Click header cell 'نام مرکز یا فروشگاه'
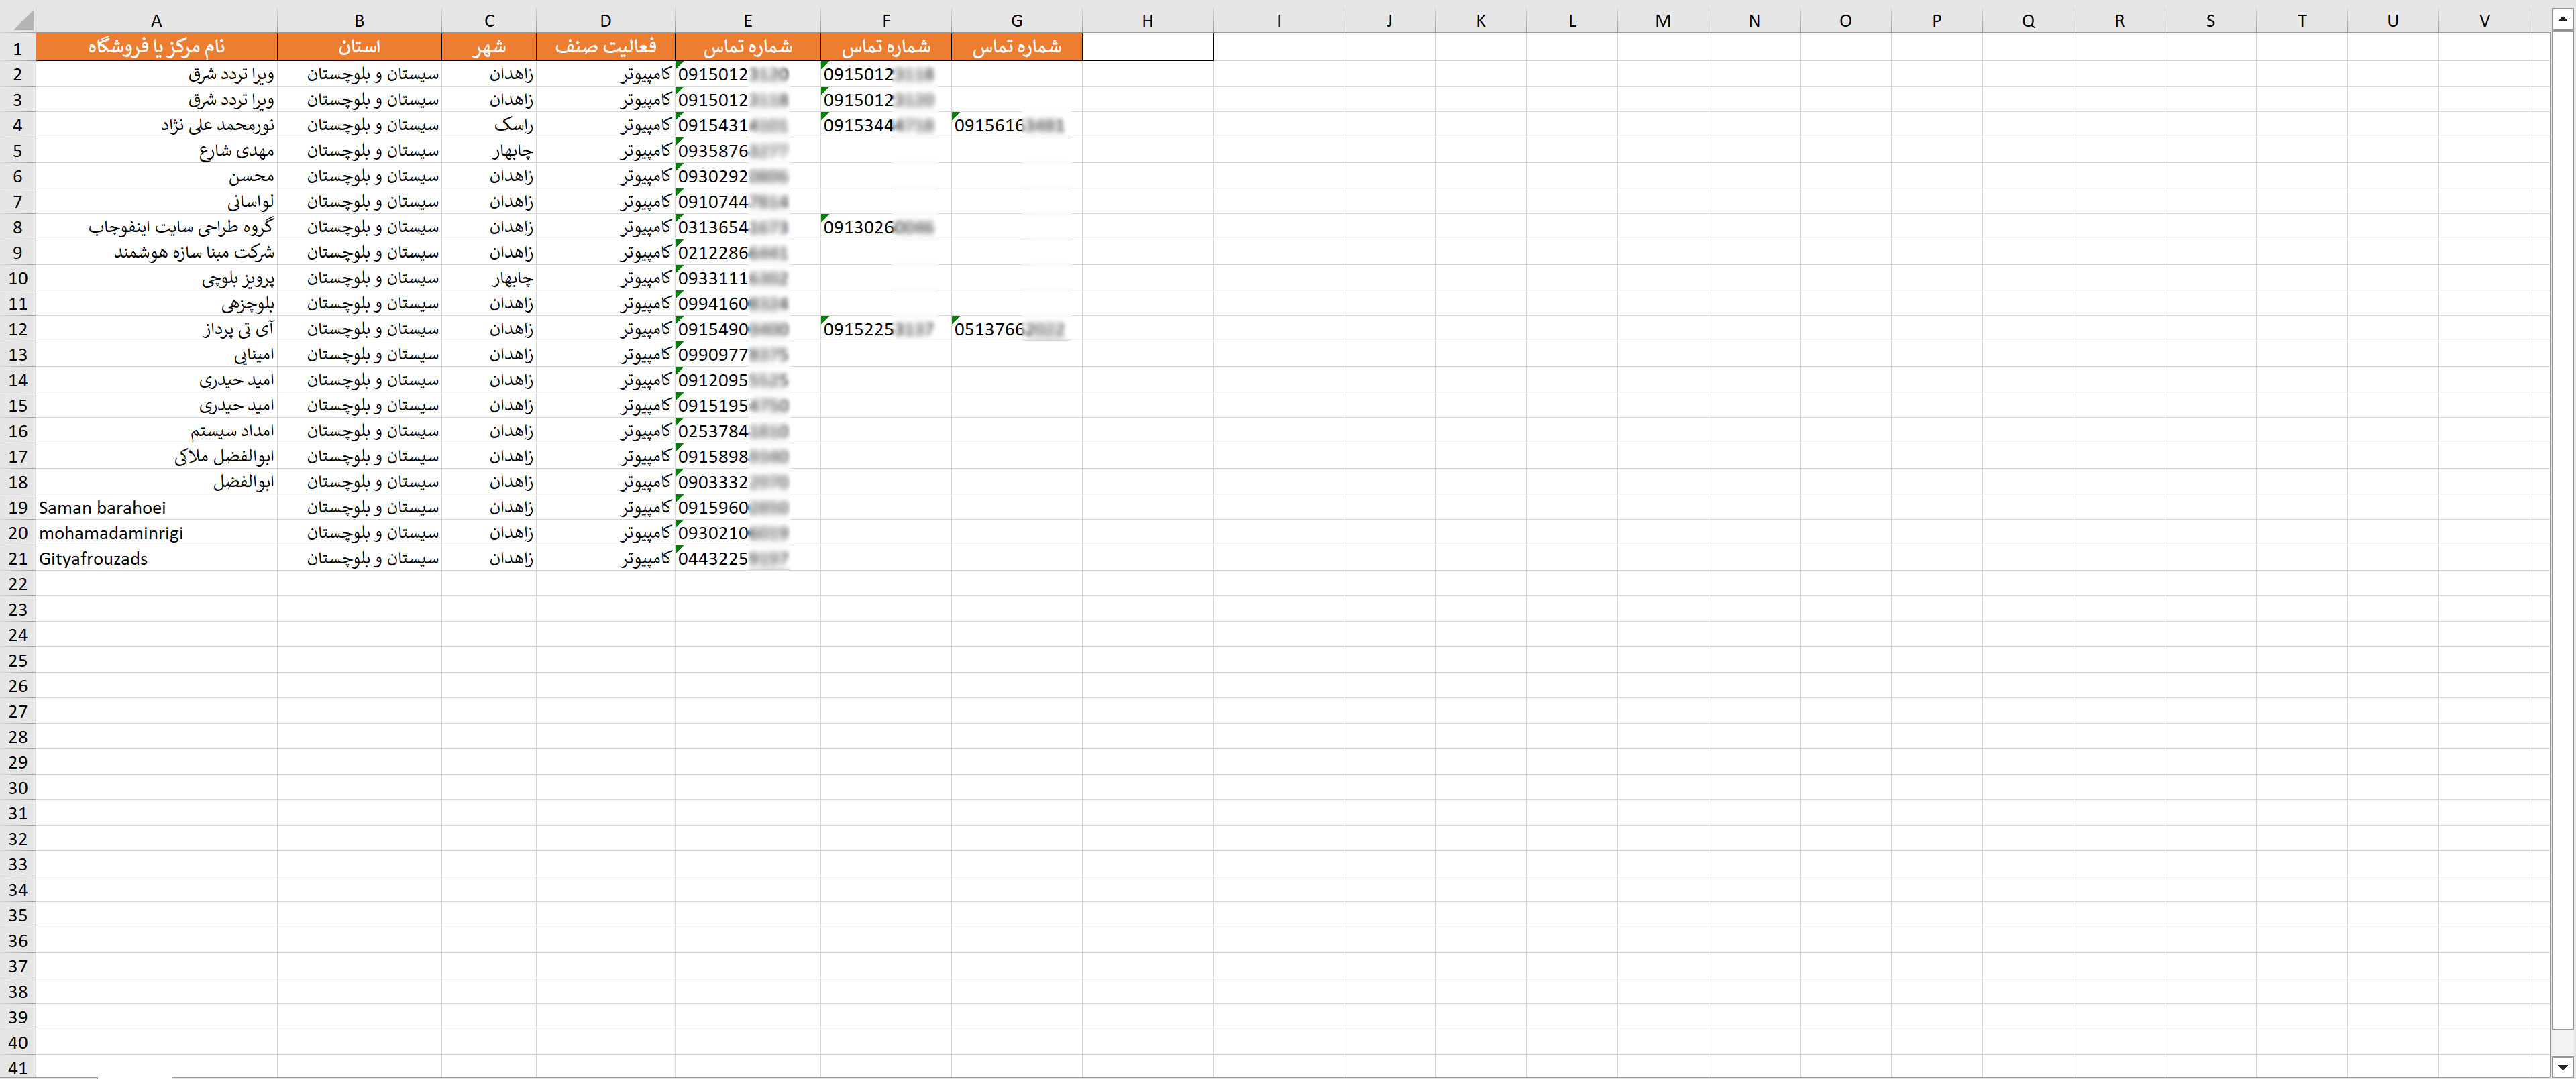 click(x=156, y=47)
